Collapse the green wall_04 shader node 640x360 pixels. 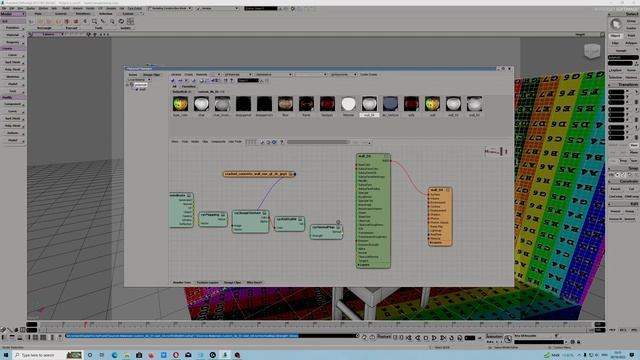(387, 156)
